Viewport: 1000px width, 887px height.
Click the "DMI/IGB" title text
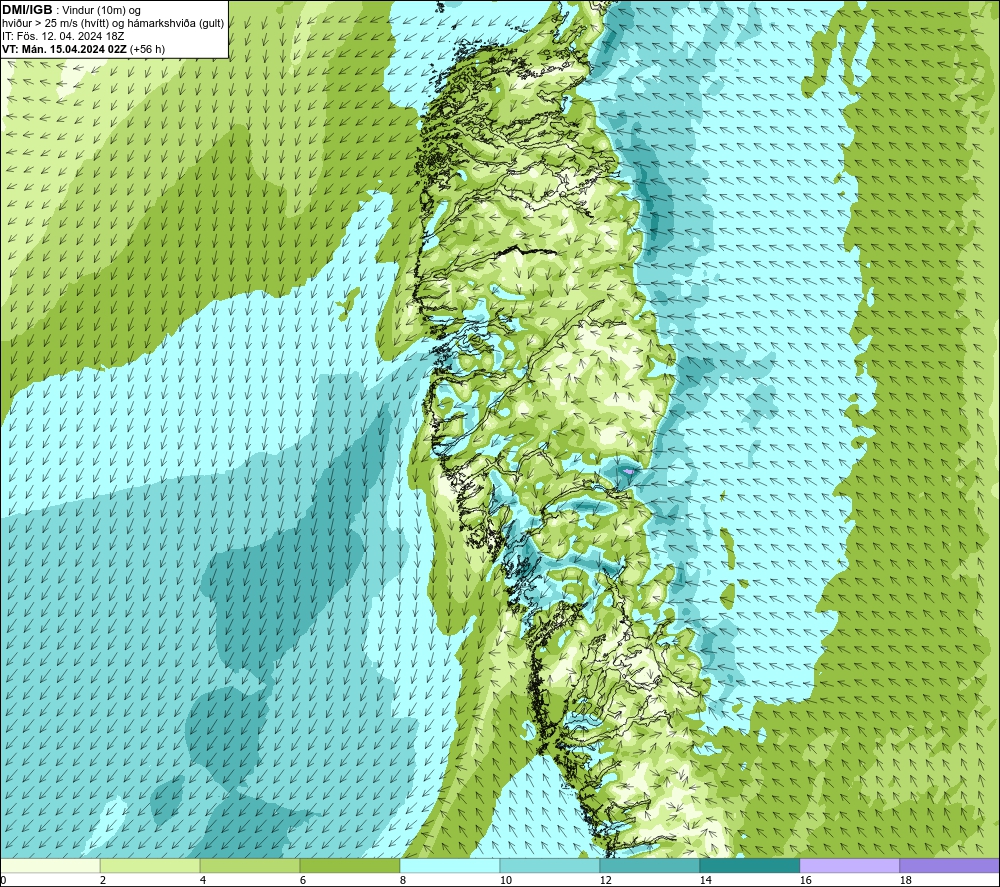pos(27,10)
